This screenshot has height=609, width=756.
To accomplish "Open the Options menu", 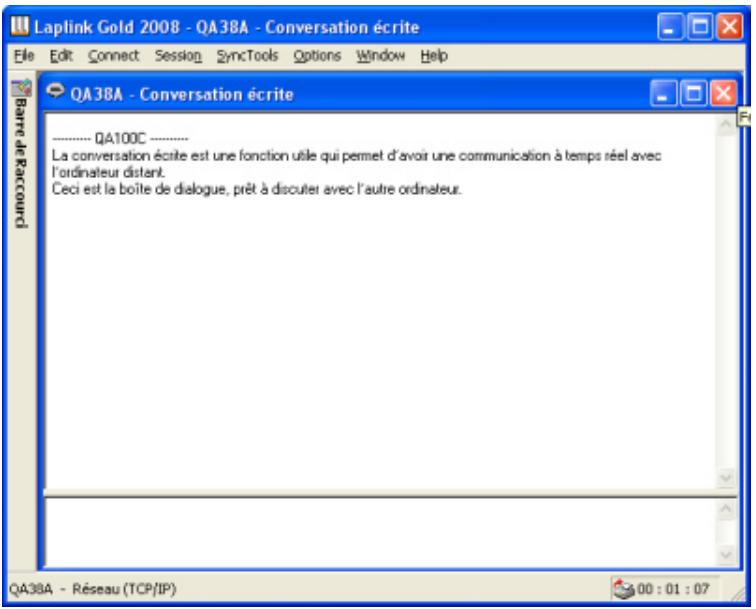I will [317, 56].
